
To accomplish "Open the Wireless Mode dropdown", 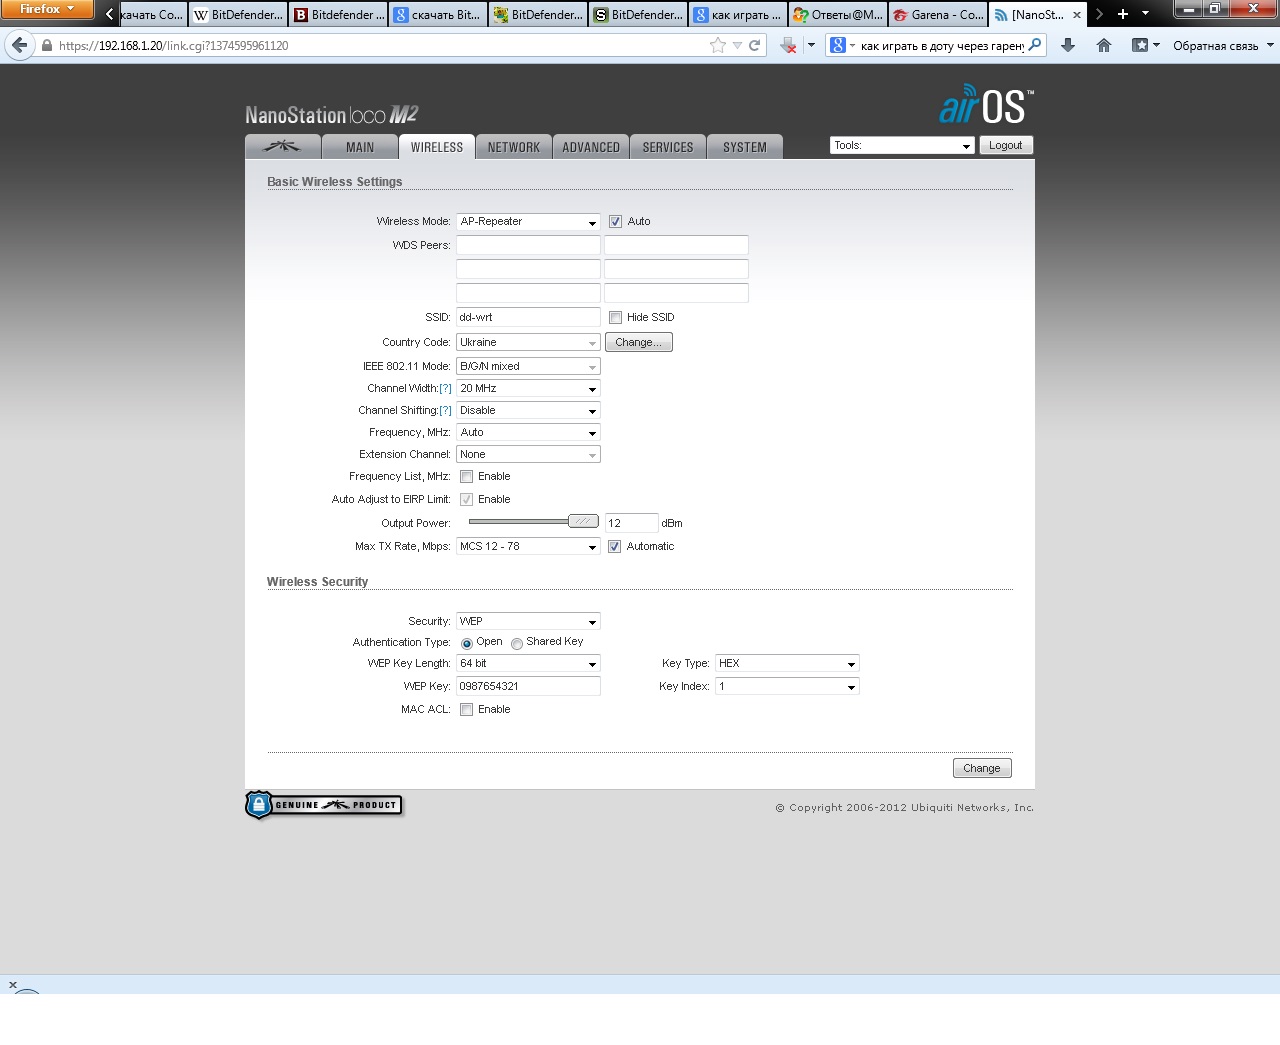I will point(528,222).
